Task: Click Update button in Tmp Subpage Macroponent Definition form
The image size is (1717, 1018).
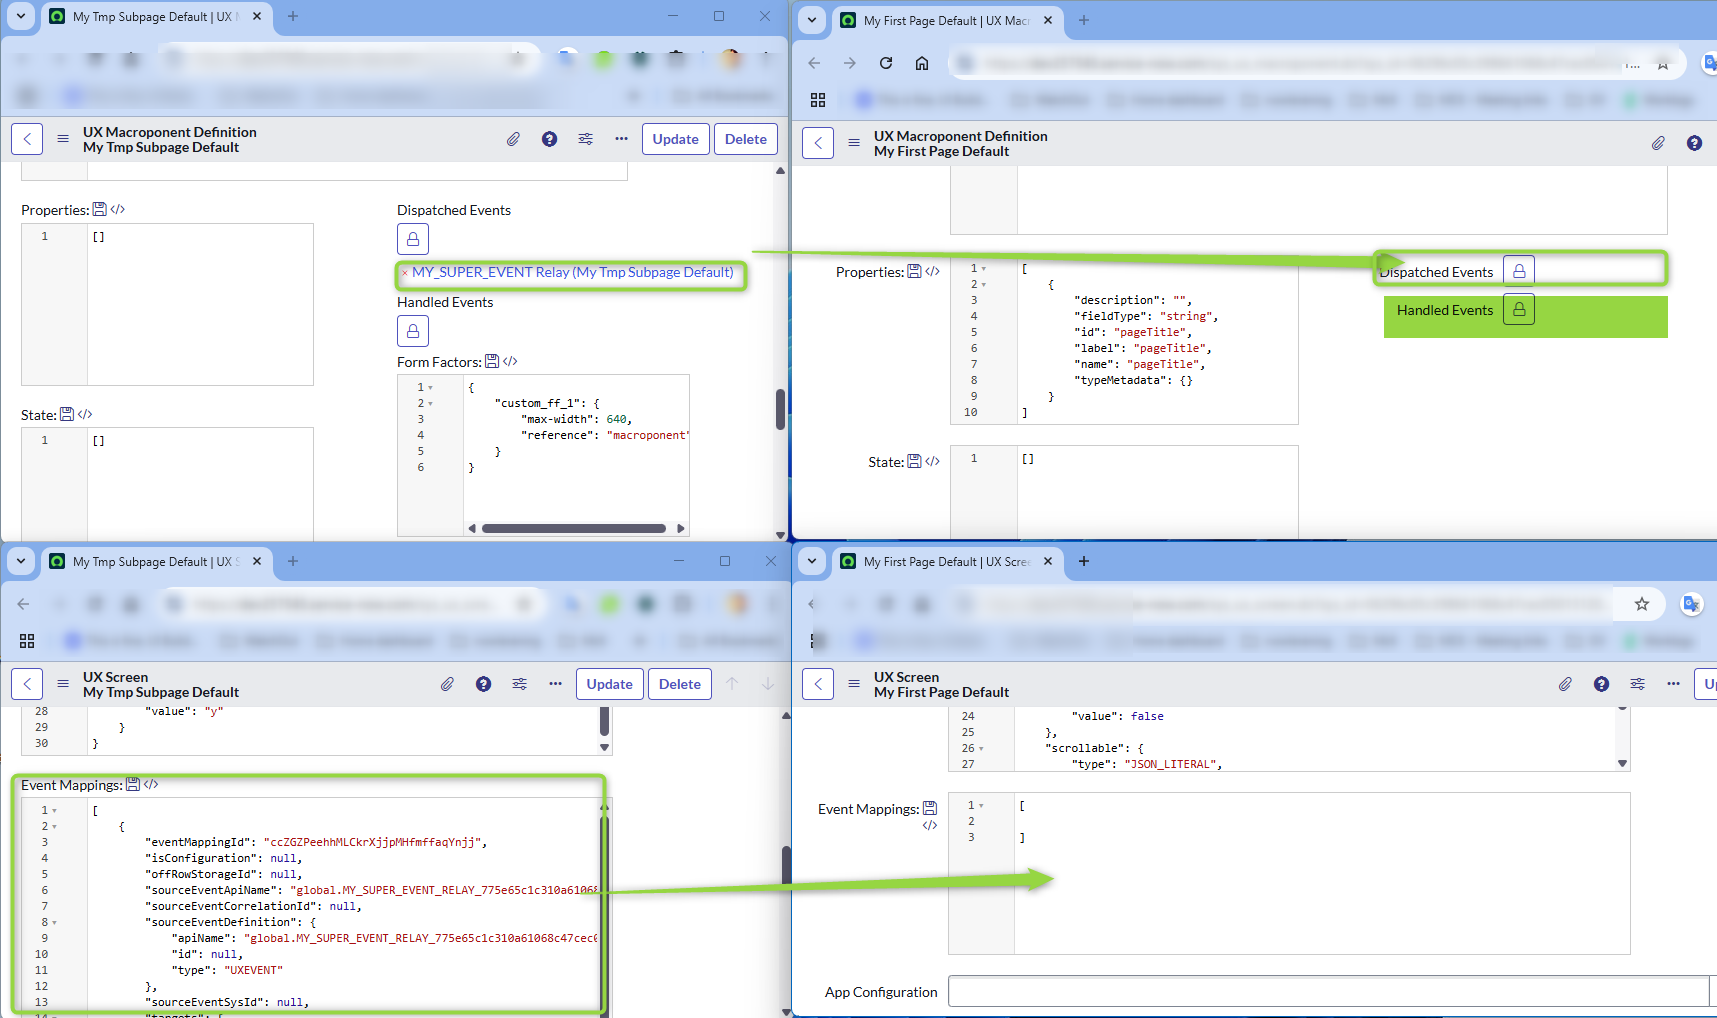Action: tap(675, 139)
